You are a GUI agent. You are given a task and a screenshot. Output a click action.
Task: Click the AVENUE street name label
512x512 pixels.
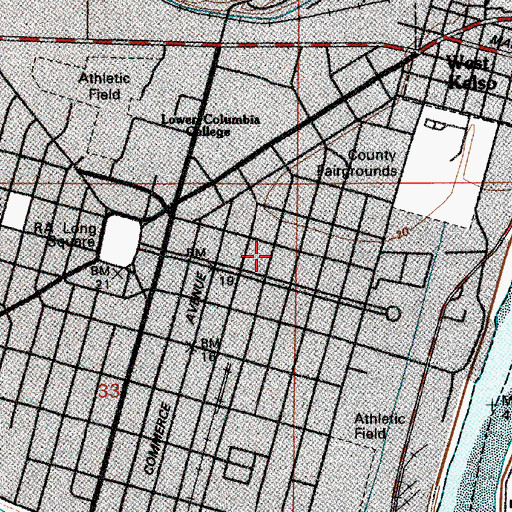196,298
